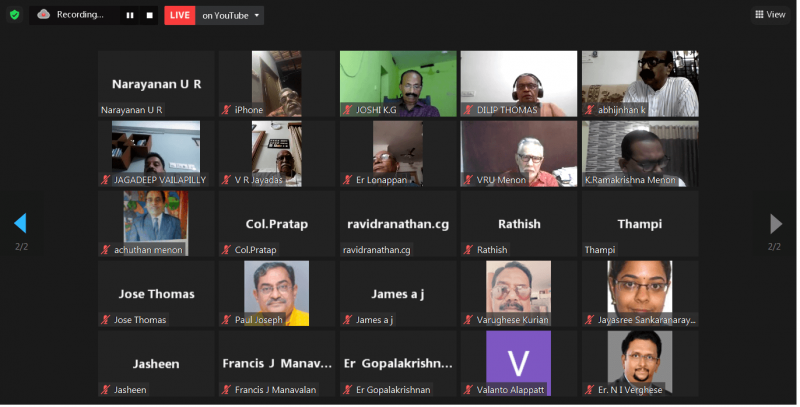Go to previous gallery page with blue arrow

coord(20,223)
